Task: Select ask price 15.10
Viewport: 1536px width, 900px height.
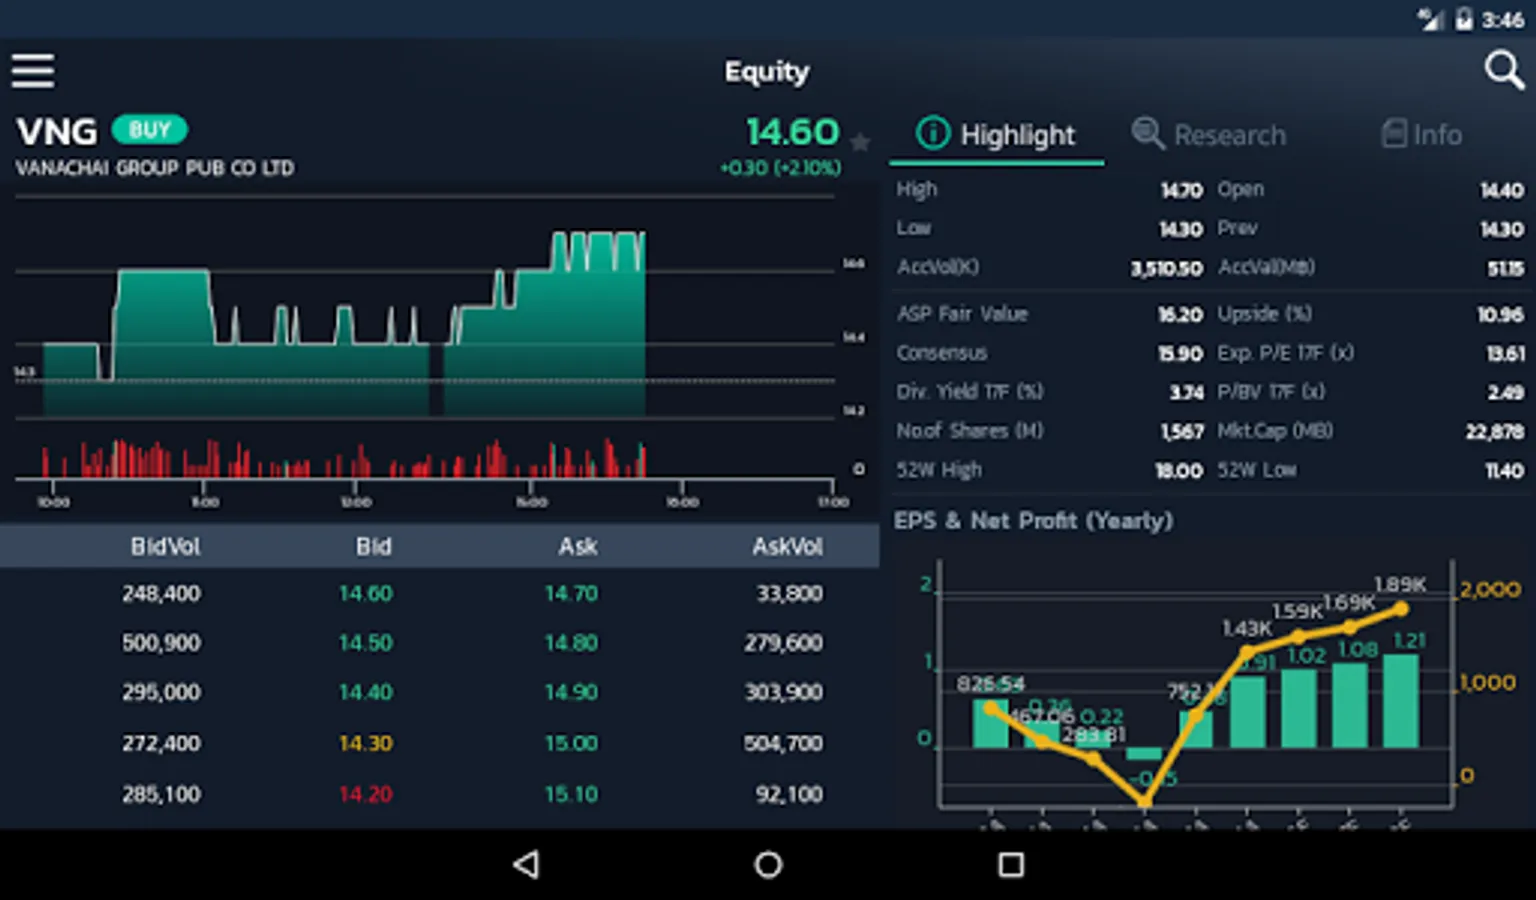Action: pyautogui.click(x=571, y=794)
